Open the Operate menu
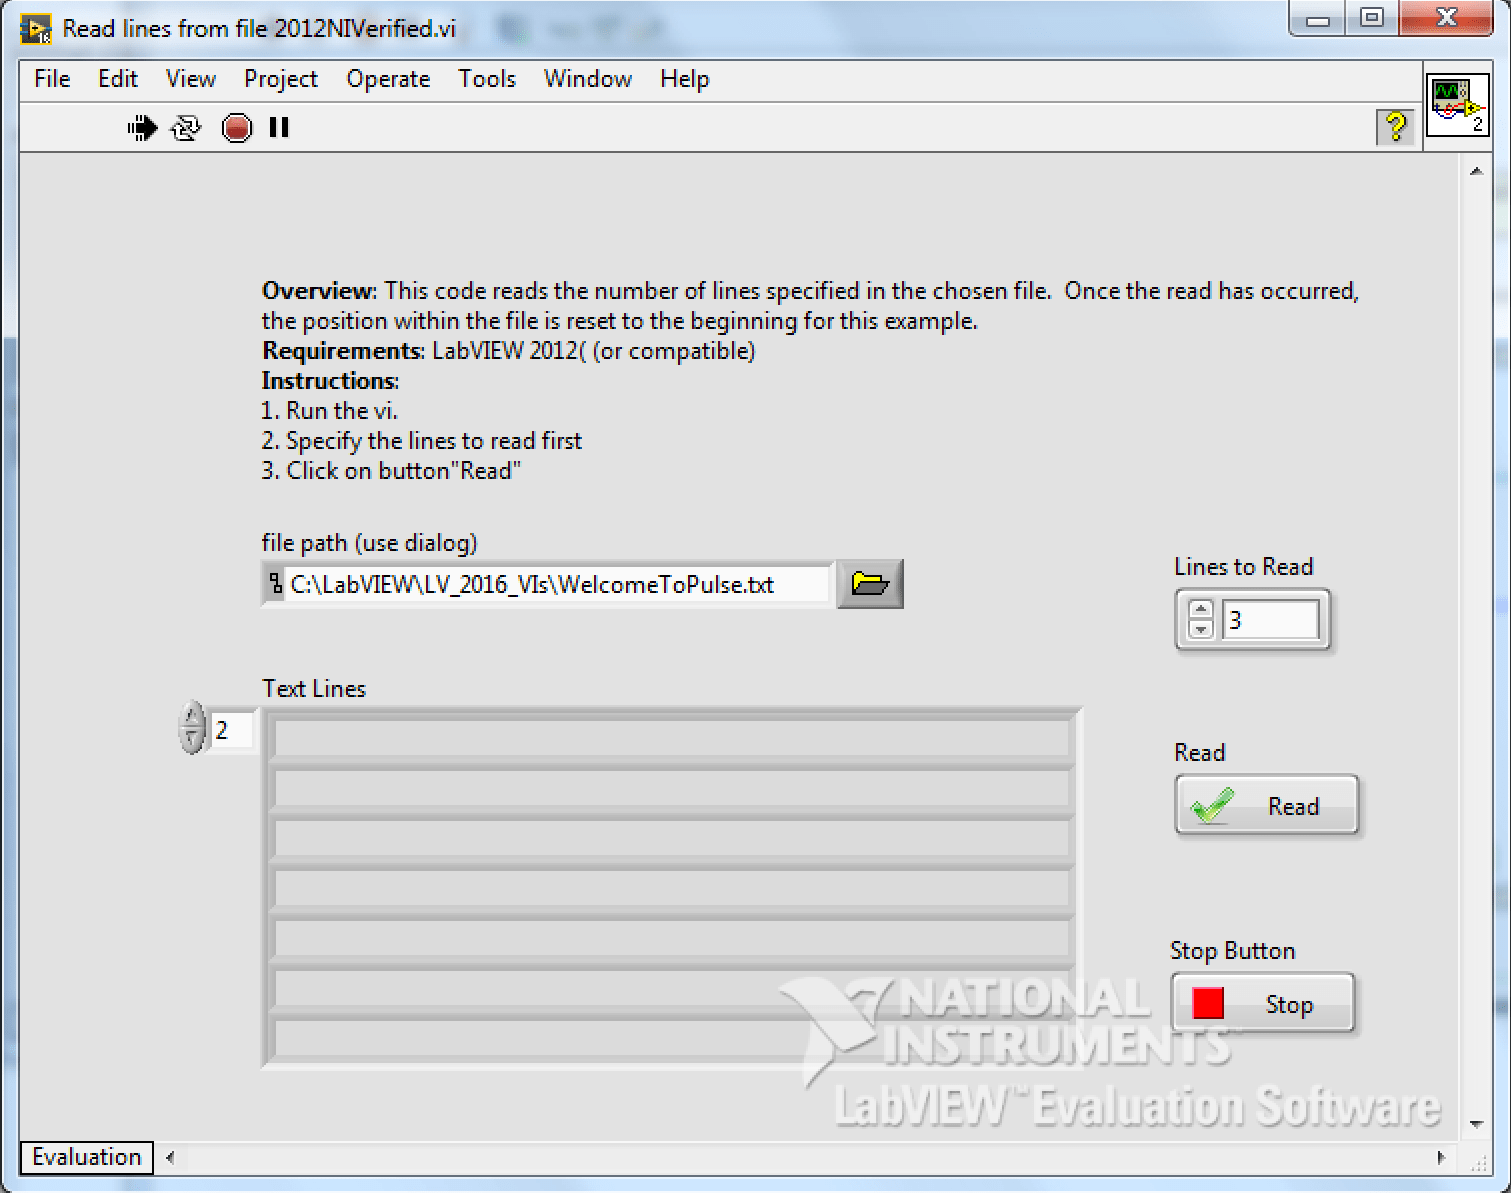The image size is (1511, 1193). click(388, 79)
